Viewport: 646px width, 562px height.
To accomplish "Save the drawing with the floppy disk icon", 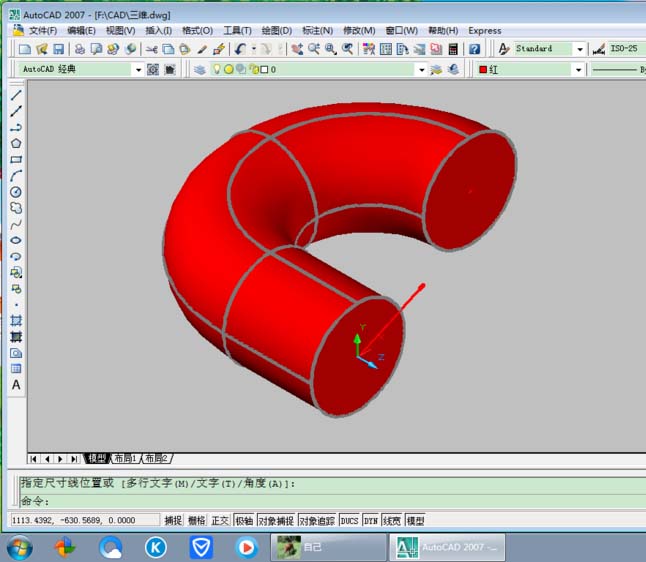I will [x=59, y=49].
